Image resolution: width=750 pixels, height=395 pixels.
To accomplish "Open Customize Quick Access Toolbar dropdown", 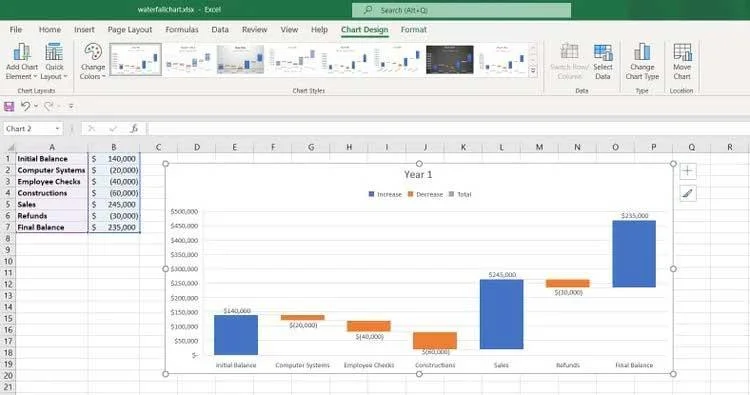I will [x=71, y=106].
